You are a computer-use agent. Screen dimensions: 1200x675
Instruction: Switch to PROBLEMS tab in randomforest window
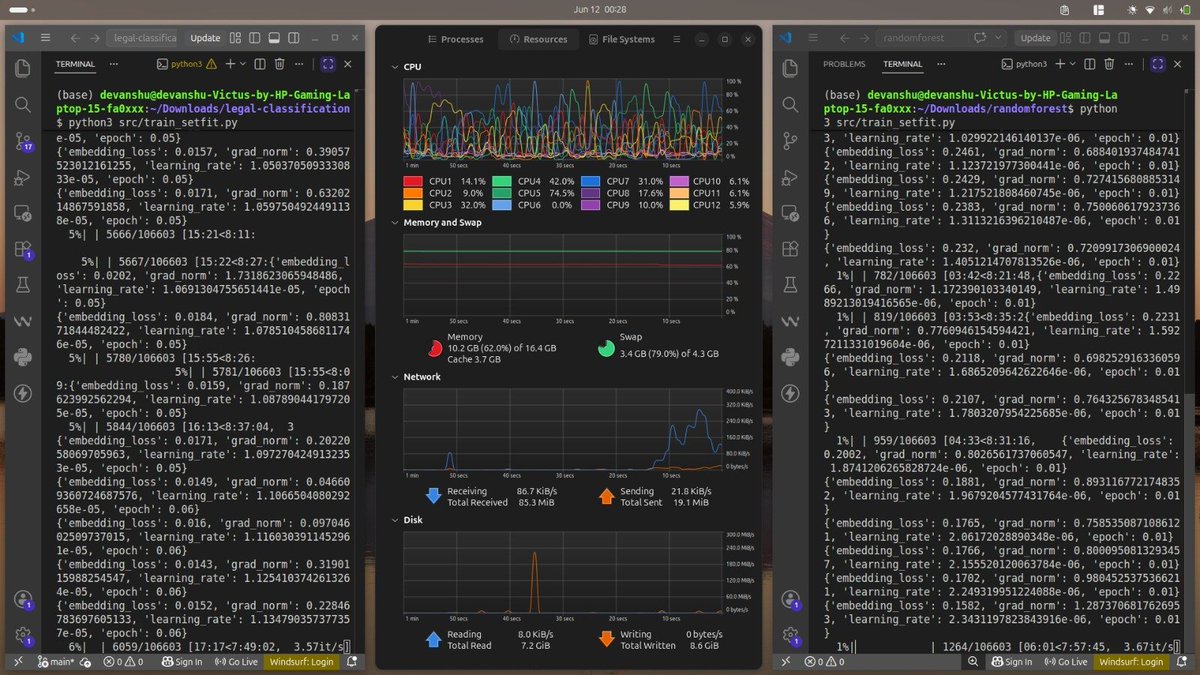tap(844, 64)
